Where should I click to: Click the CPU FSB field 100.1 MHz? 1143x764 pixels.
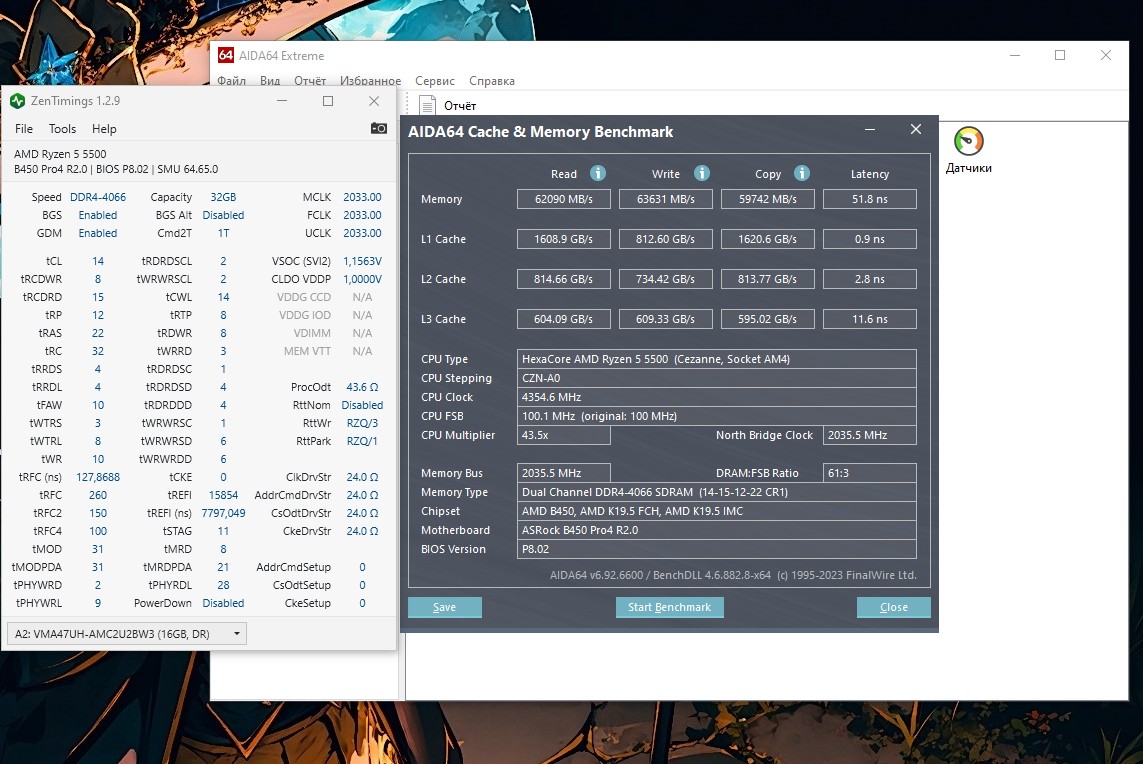pyautogui.click(x=717, y=416)
